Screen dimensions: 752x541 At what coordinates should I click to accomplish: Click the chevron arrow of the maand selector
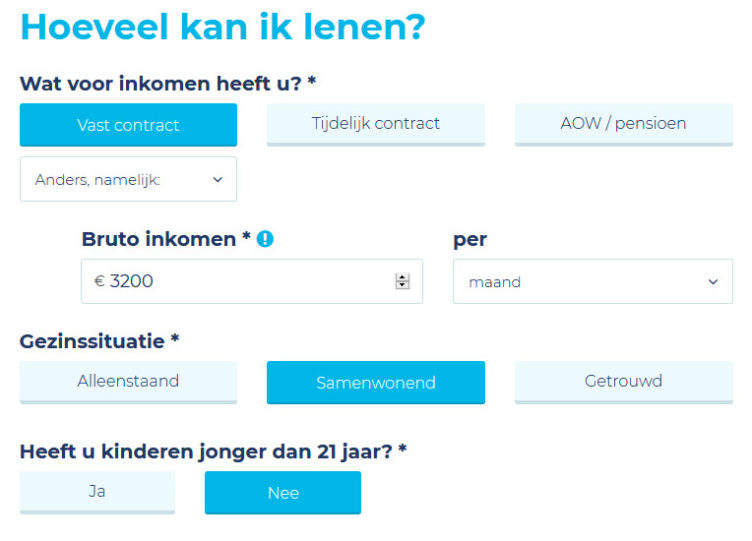click(713, 282)
